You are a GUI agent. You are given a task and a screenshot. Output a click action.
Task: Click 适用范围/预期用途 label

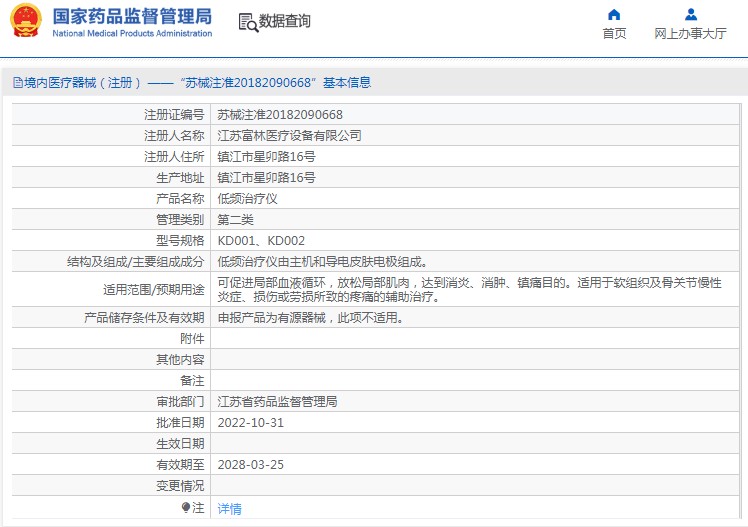point(154,289)
